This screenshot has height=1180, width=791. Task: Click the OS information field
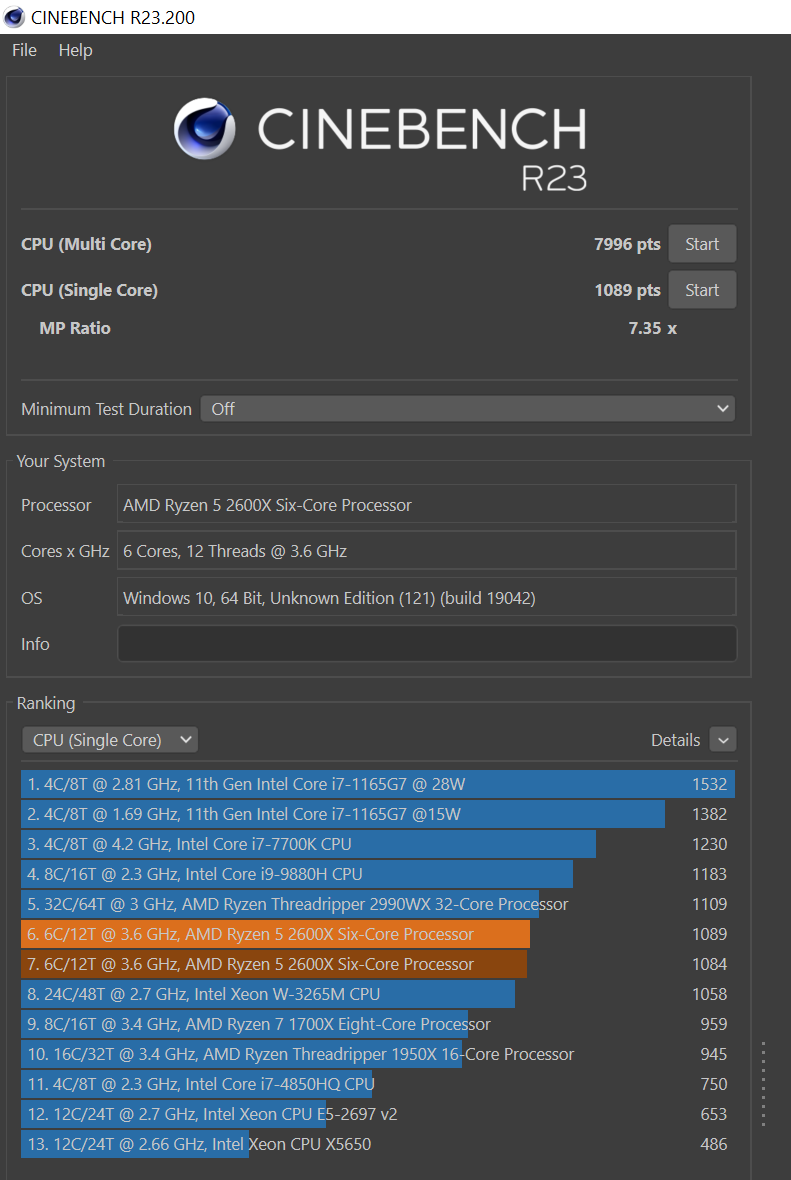pyautogui.click(x=426, y=598)
